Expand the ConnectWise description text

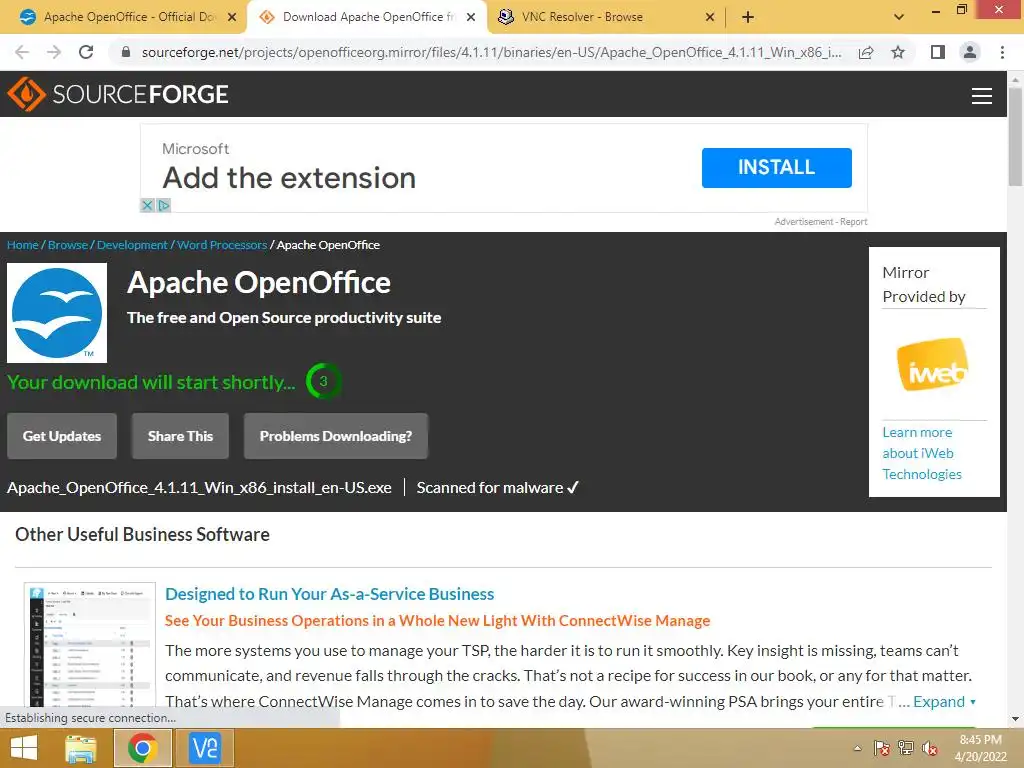[944, 701]
